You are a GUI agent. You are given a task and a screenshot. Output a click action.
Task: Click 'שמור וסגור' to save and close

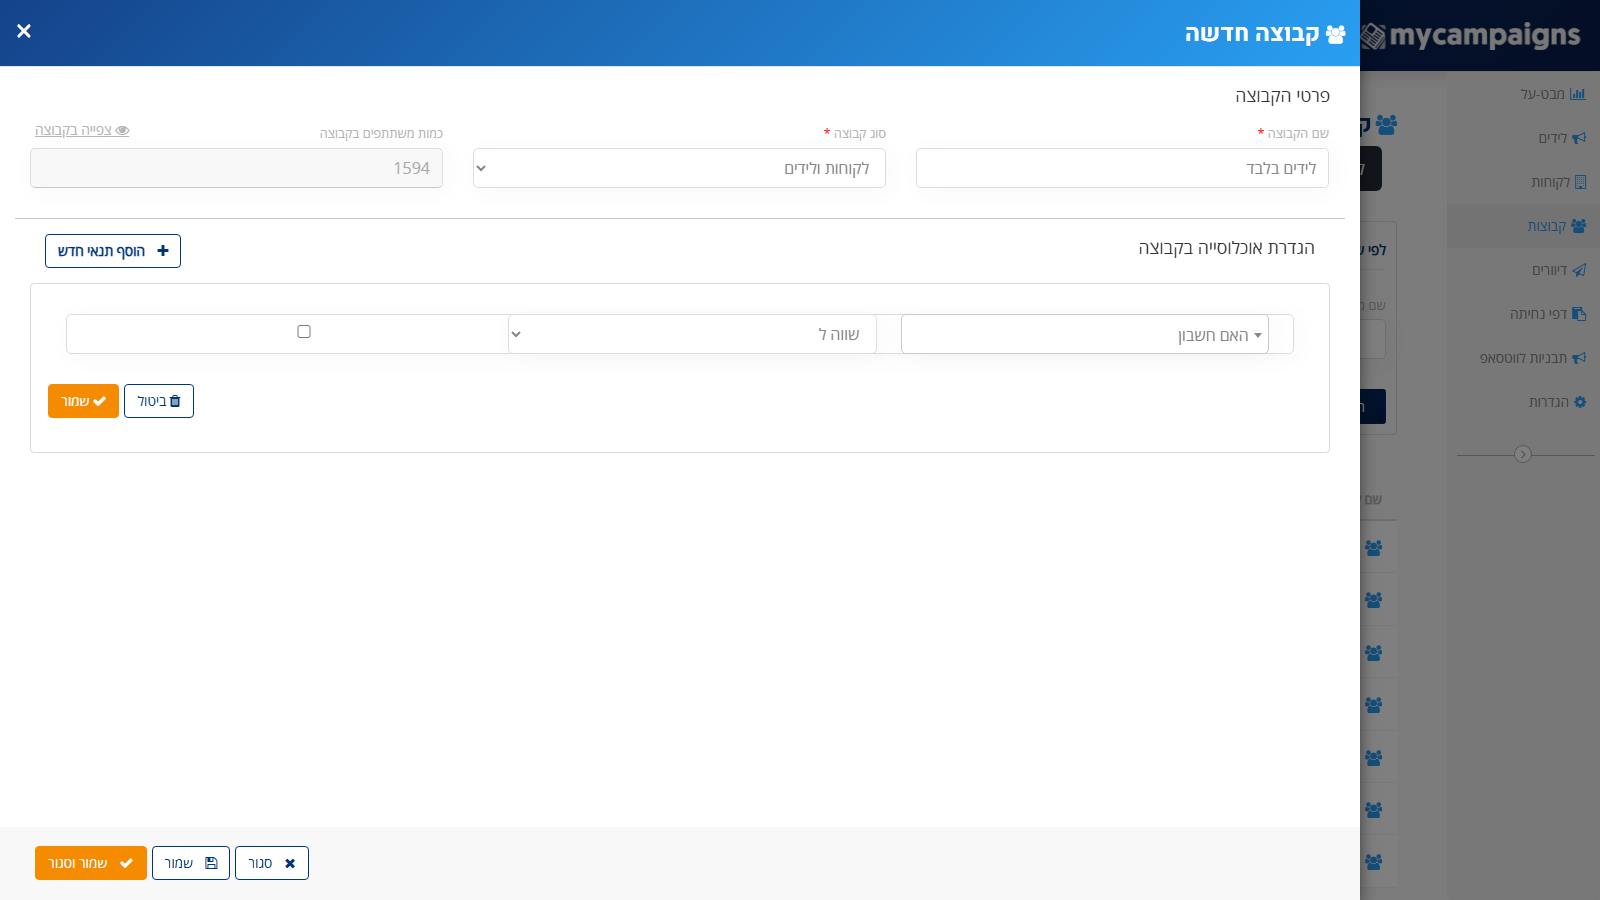pos(91,863)
